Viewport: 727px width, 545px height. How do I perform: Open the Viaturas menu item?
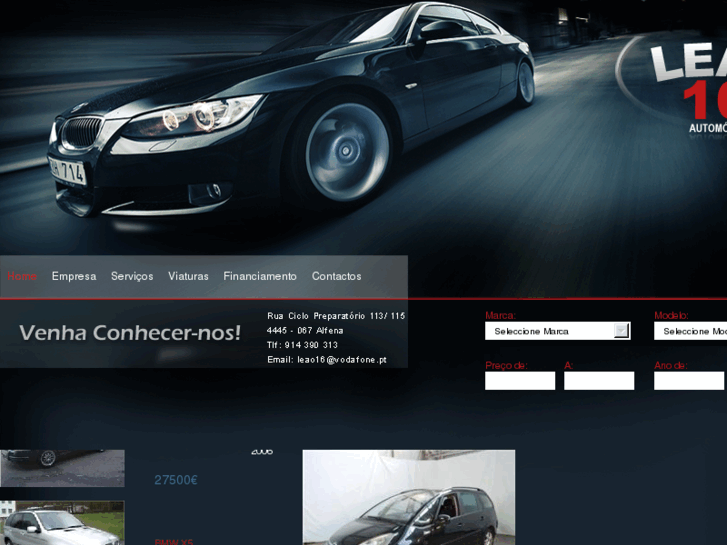tap(188, 276)
